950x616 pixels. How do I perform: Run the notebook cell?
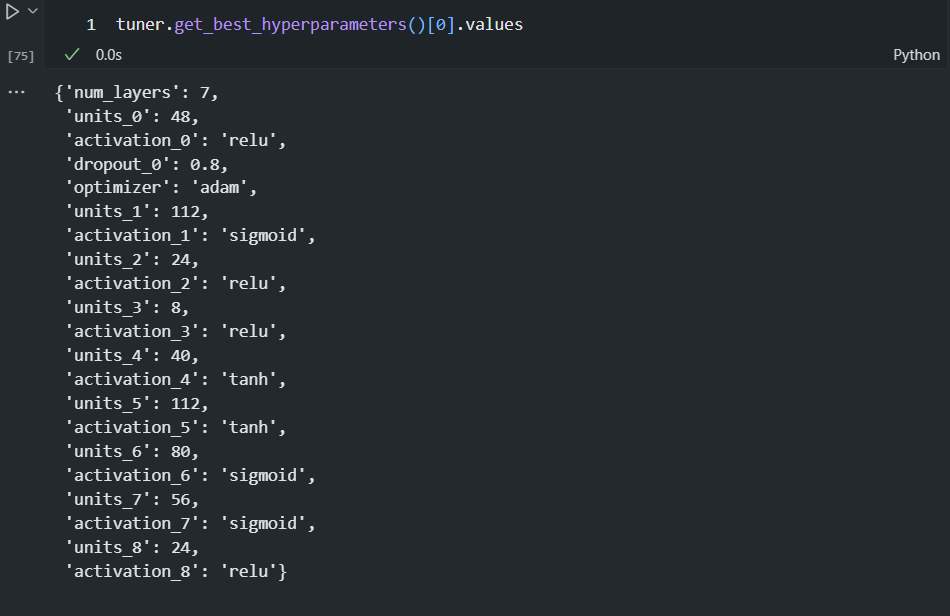[x=12, y=12]
